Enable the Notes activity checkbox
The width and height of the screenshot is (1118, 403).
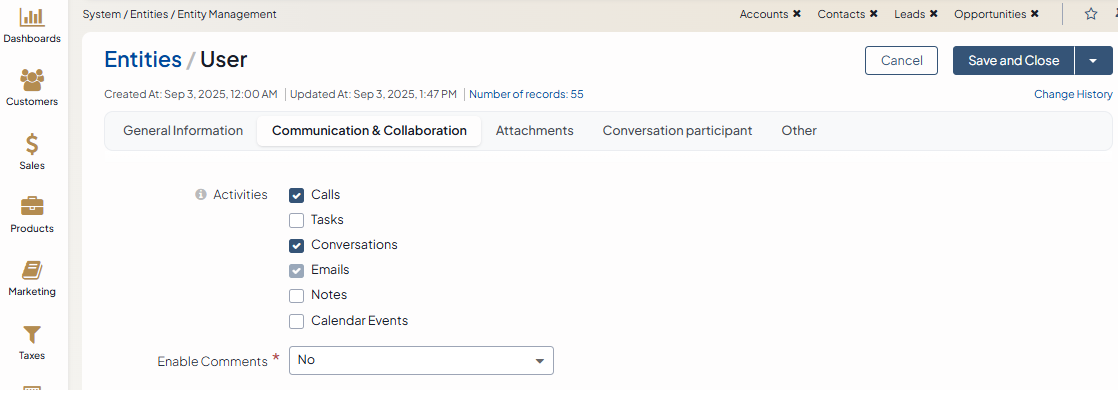point(297,296)
